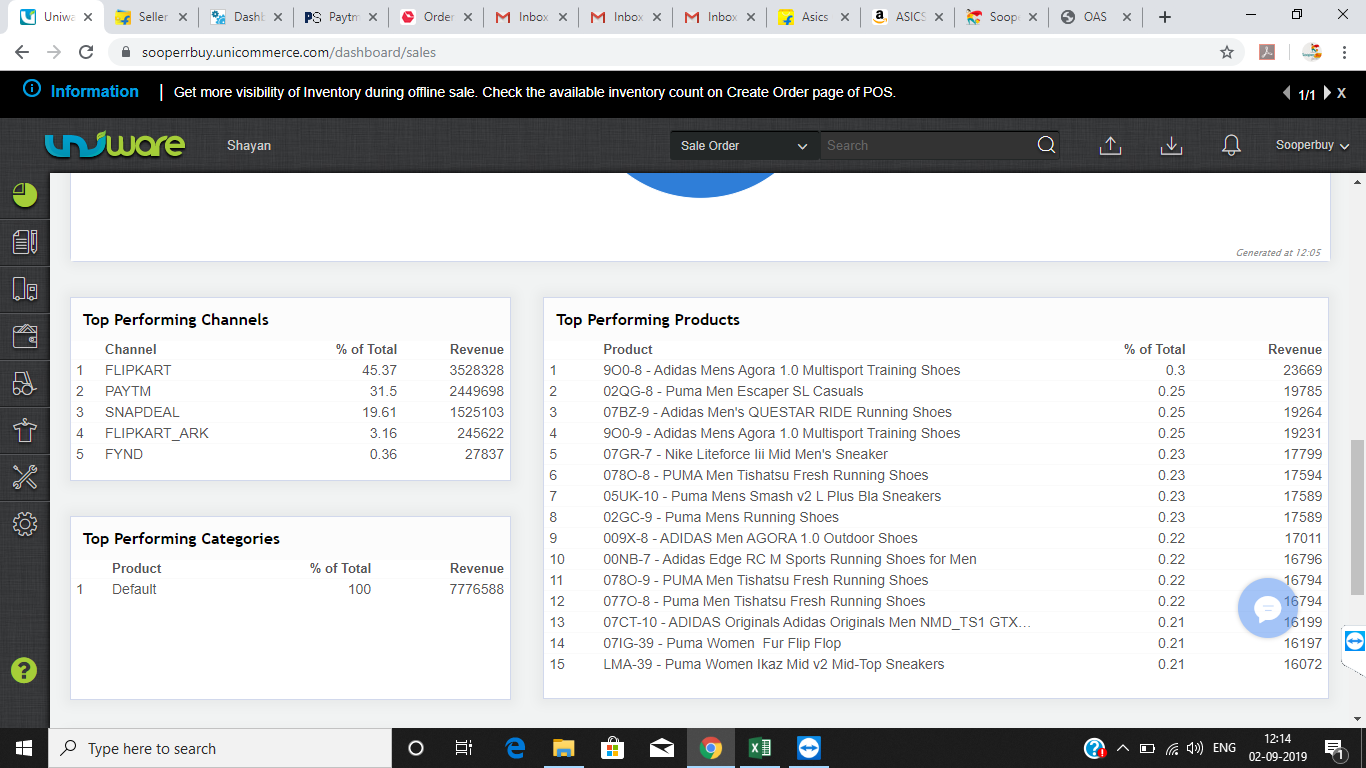Open the settings gear in sidebar

[x=25, y=524]
